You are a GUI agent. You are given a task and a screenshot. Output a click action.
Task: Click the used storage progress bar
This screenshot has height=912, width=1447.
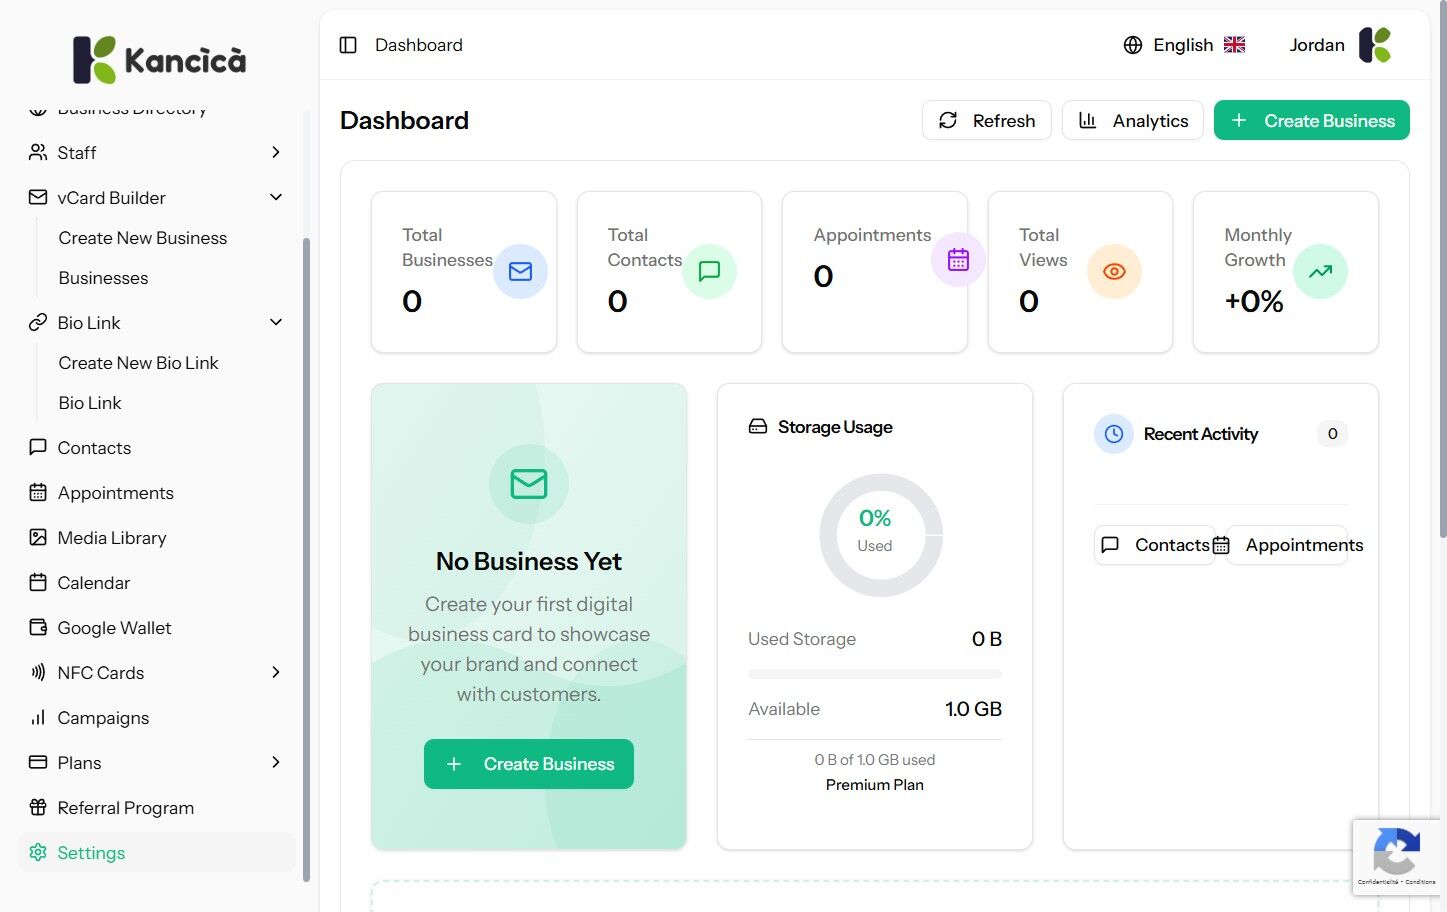[x=875, y=674]
